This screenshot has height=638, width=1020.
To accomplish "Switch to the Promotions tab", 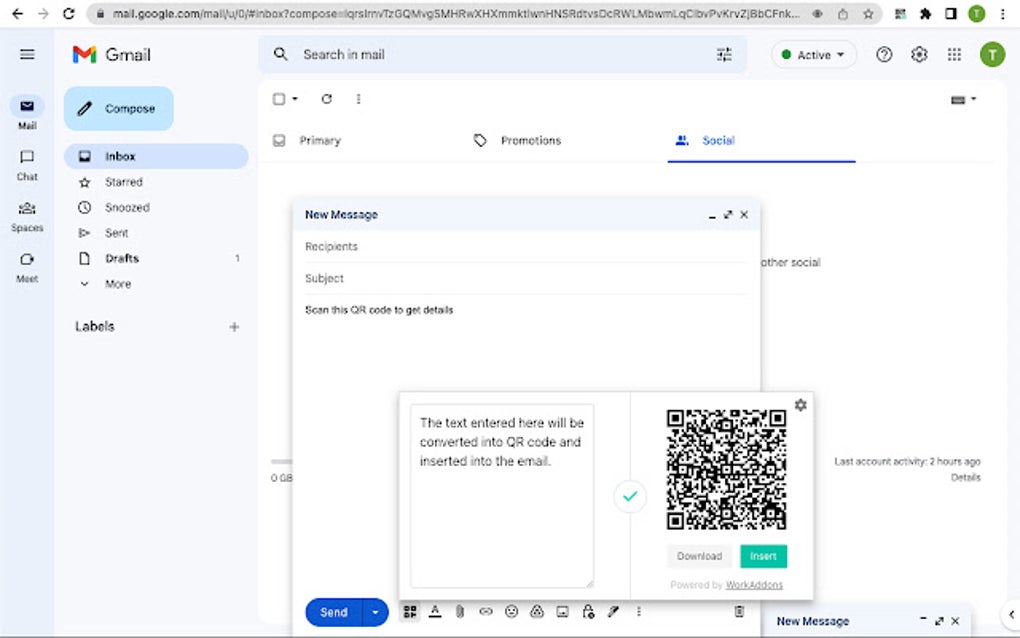I will point(530,140).
